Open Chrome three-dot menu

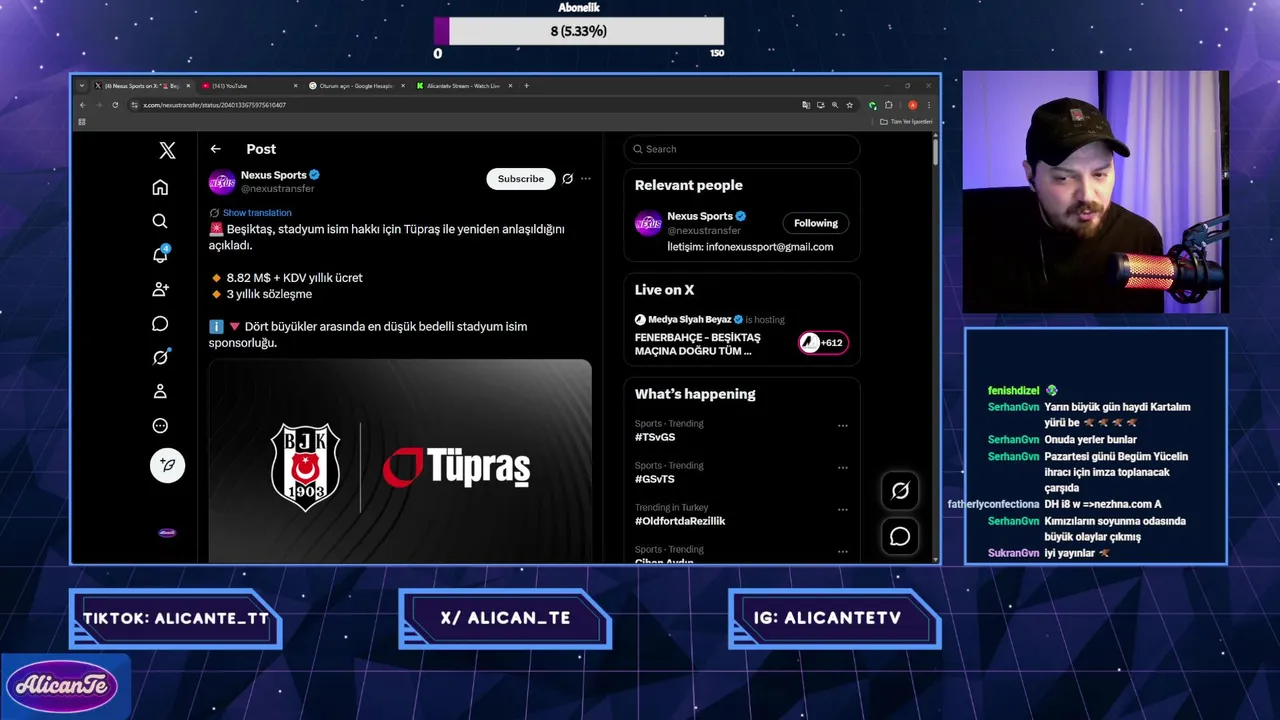pyautogui.click(x=929, y=105)
